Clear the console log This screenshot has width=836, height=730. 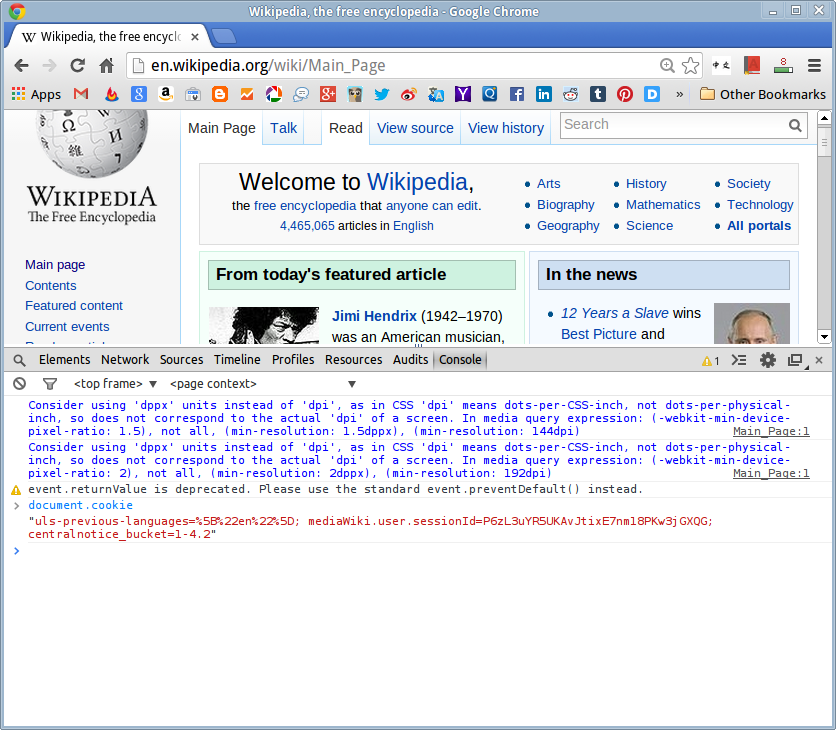[x=20, y=383]
